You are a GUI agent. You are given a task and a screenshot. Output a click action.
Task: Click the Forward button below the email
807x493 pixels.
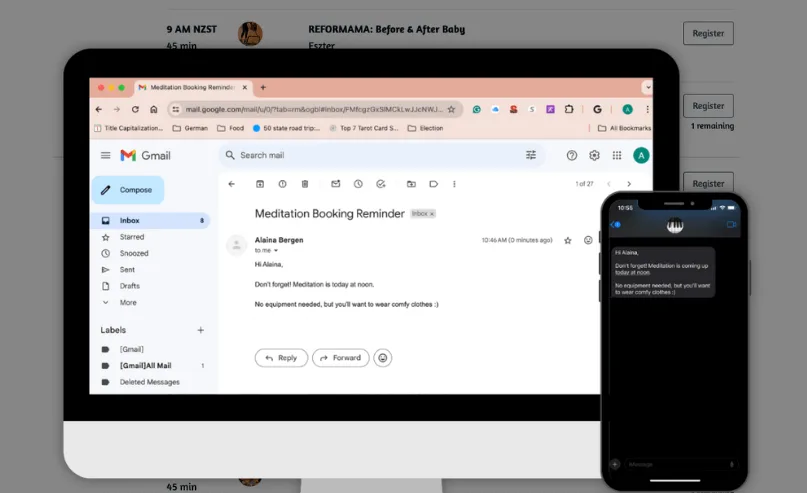[x=340, y=357]
